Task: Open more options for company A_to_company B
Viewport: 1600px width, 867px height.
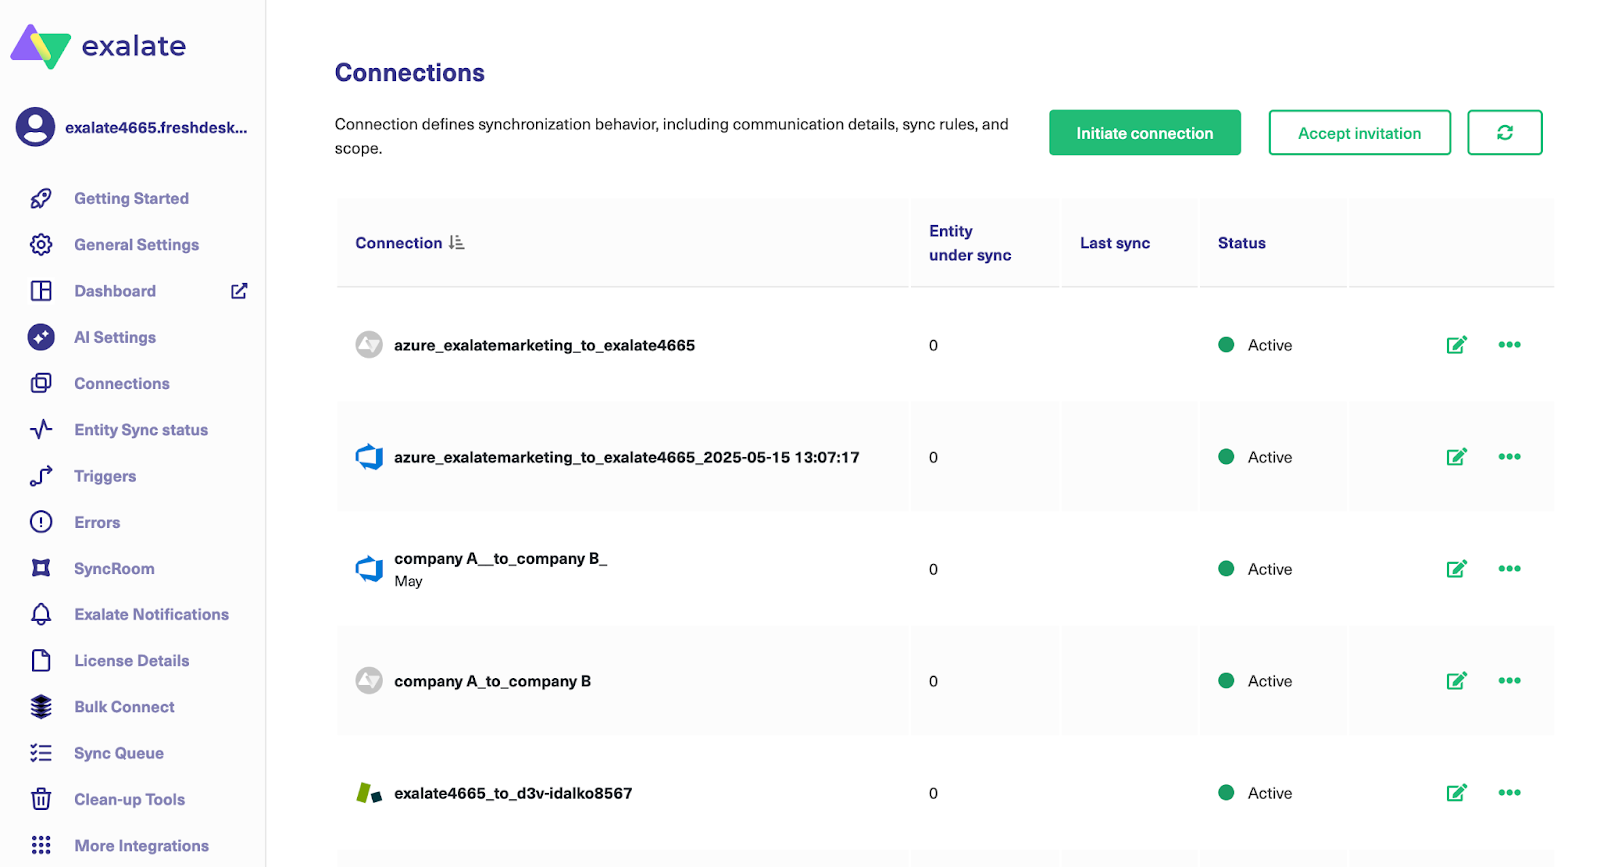Action: [1509, 681]
